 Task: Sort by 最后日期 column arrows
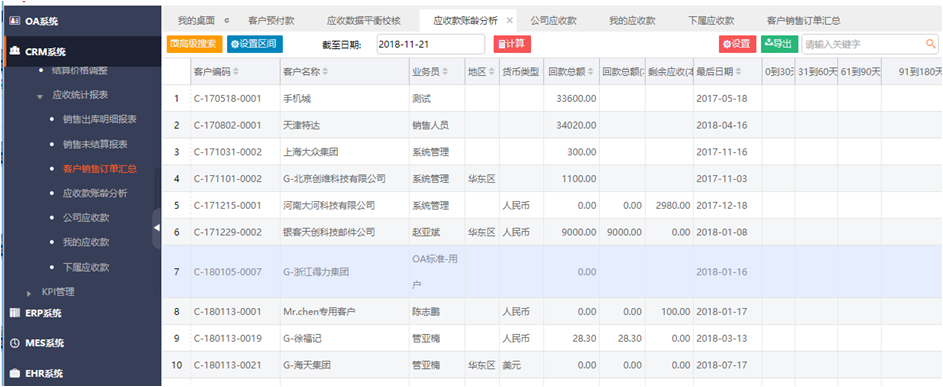tap(739, 72)
